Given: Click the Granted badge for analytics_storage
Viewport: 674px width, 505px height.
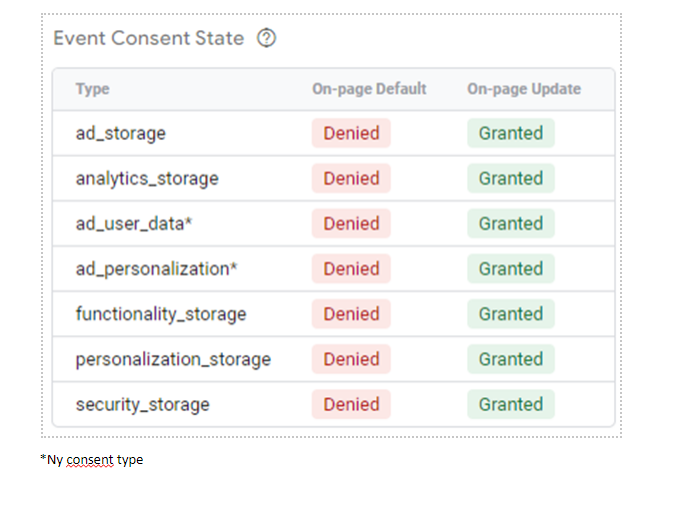Looking at the screenshot, I should (x=511, y=178).
